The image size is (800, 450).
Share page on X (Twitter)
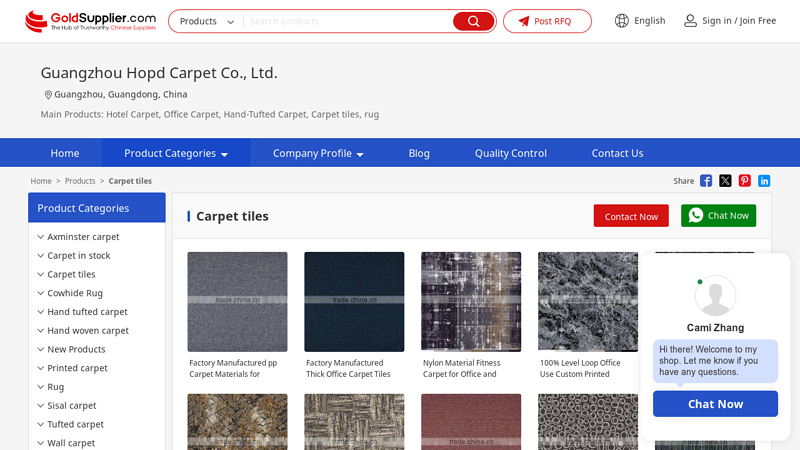[725, 181]
